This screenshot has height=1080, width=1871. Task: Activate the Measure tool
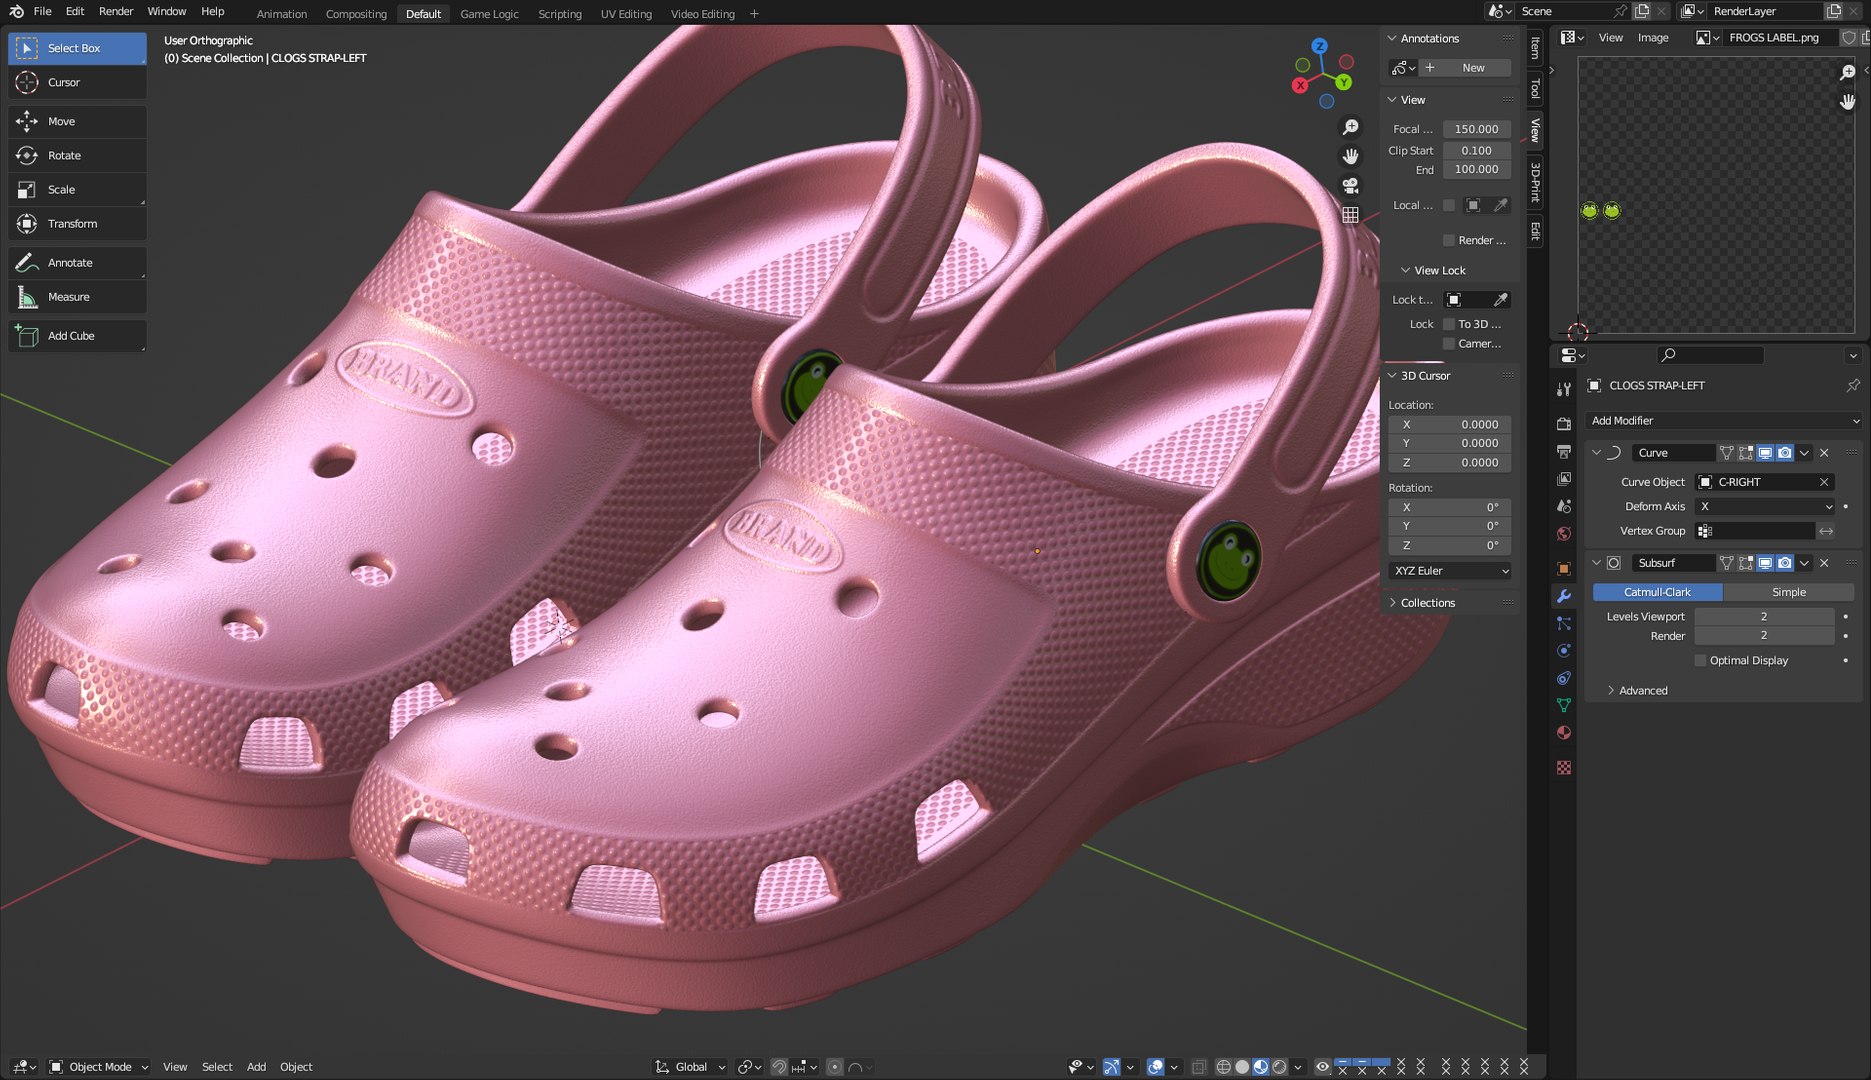pos(77,296)
